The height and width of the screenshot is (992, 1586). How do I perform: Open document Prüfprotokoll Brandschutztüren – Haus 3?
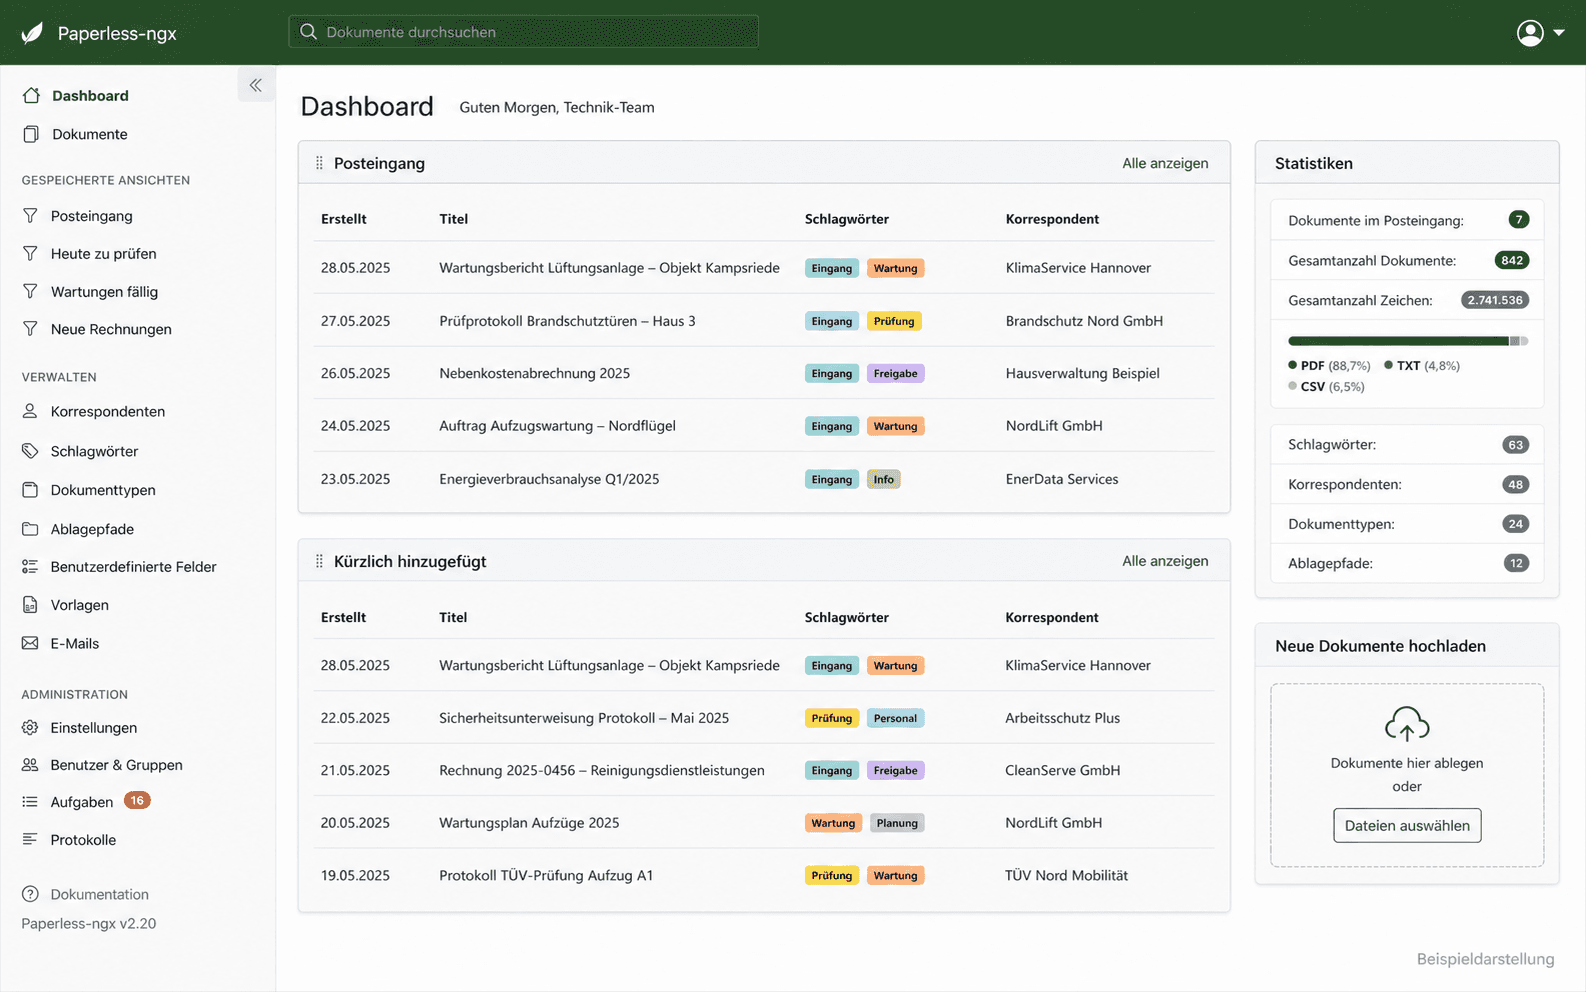pyautogui.click(x=567, y=321)
